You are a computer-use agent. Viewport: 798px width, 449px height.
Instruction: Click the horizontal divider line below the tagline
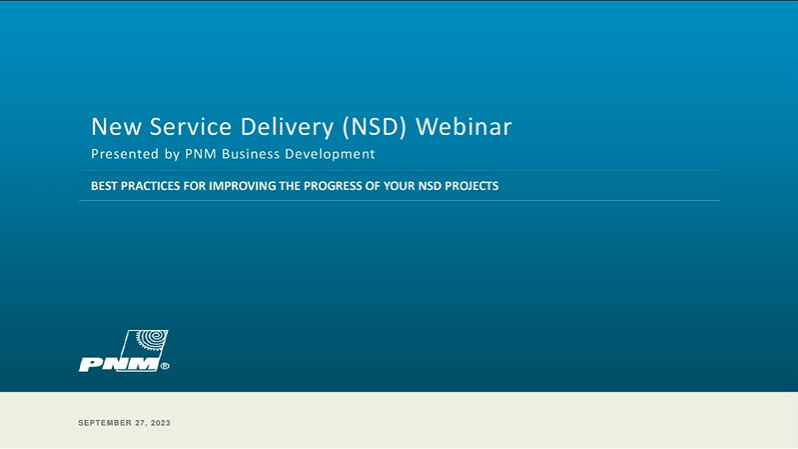point(399,201)
